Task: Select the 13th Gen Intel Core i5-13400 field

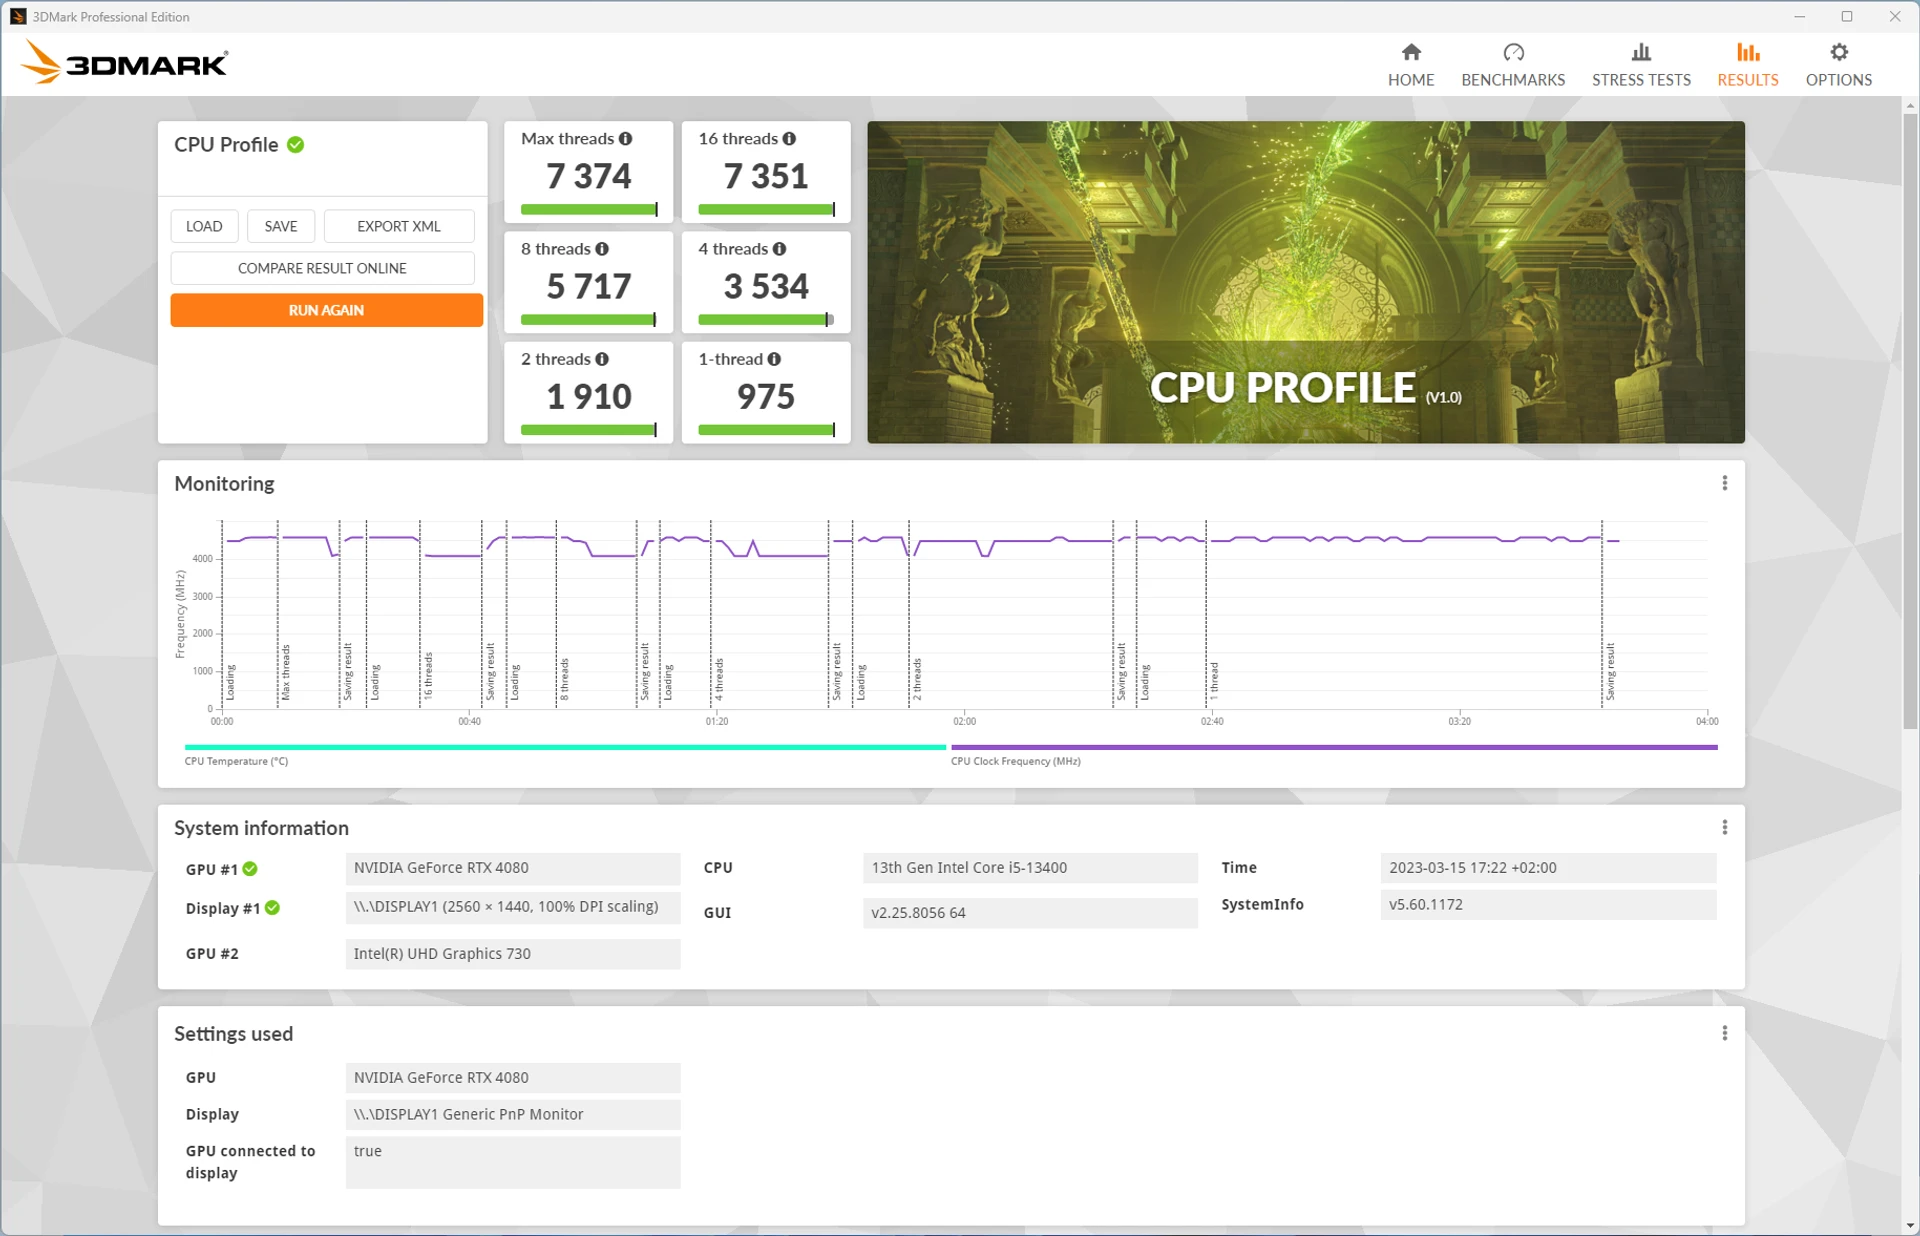Action: click(x=1030, y=868)
